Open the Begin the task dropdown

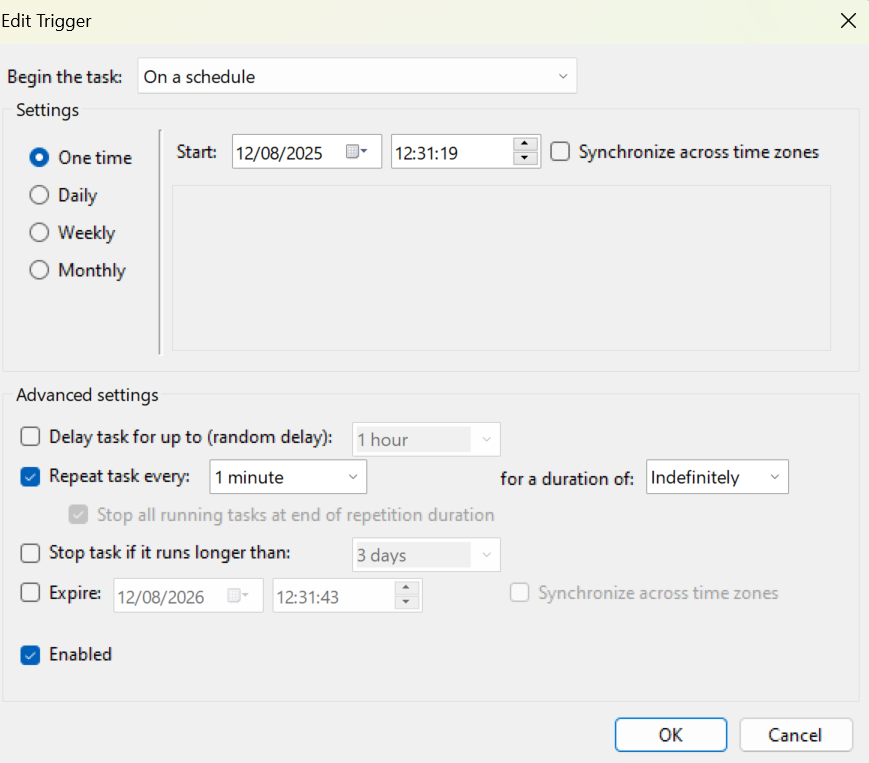357,76
